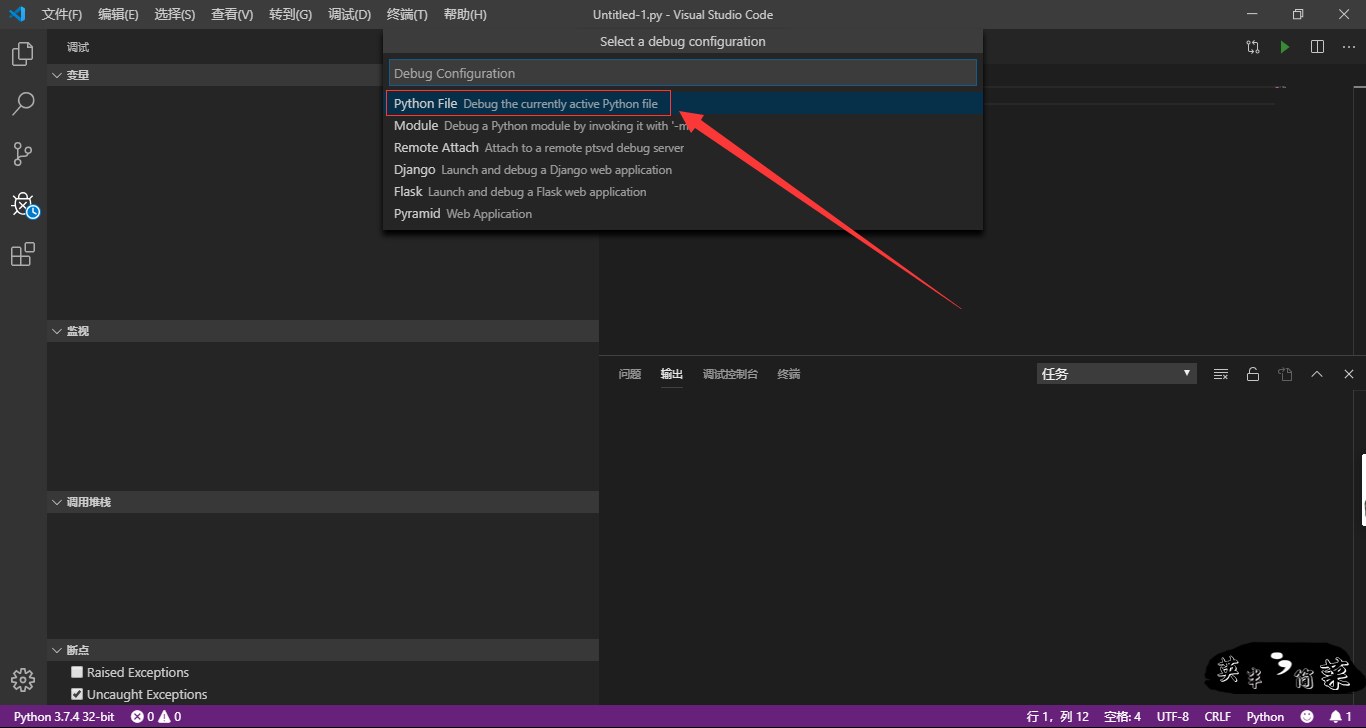
Task: Click the 行 1, 列 12 cursor position
Action: click(1057, 717)
